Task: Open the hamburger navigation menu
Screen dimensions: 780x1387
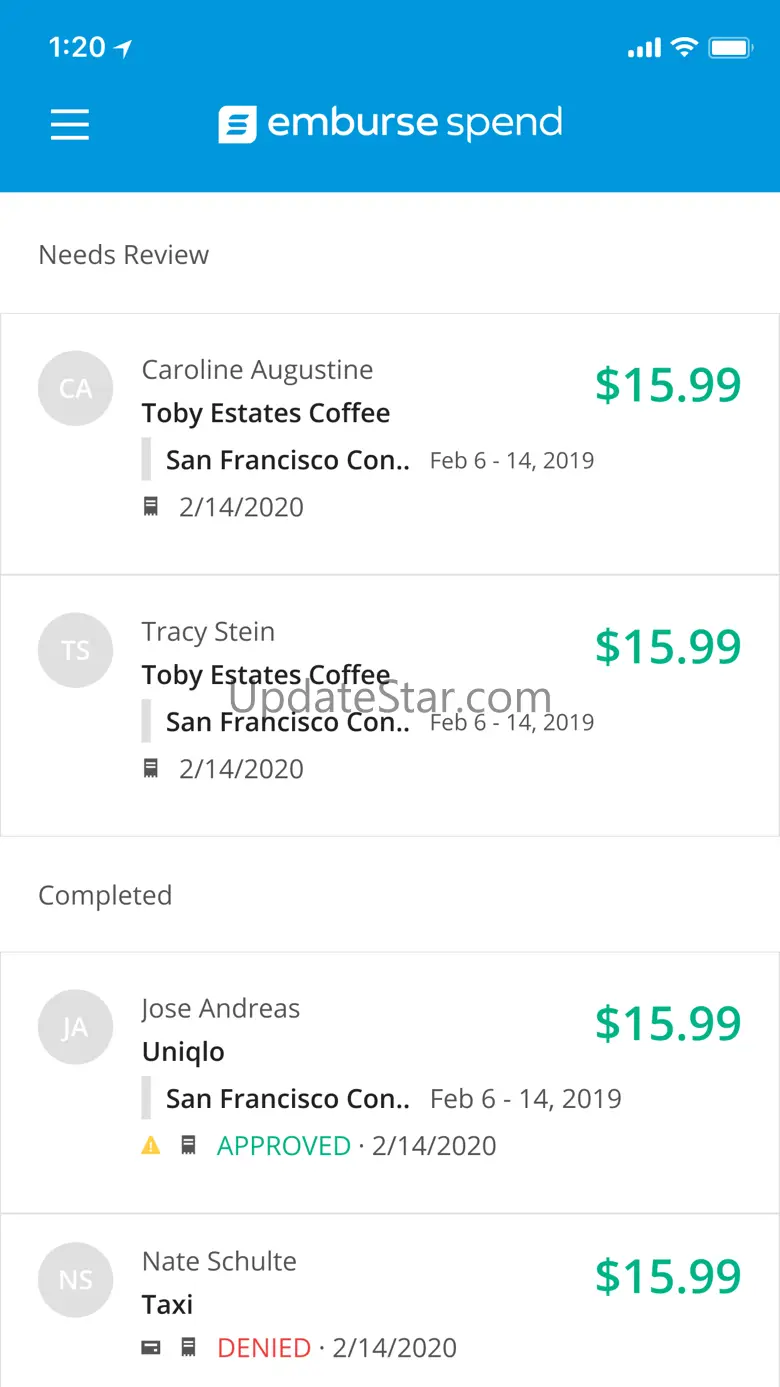Action: point(70,125)
